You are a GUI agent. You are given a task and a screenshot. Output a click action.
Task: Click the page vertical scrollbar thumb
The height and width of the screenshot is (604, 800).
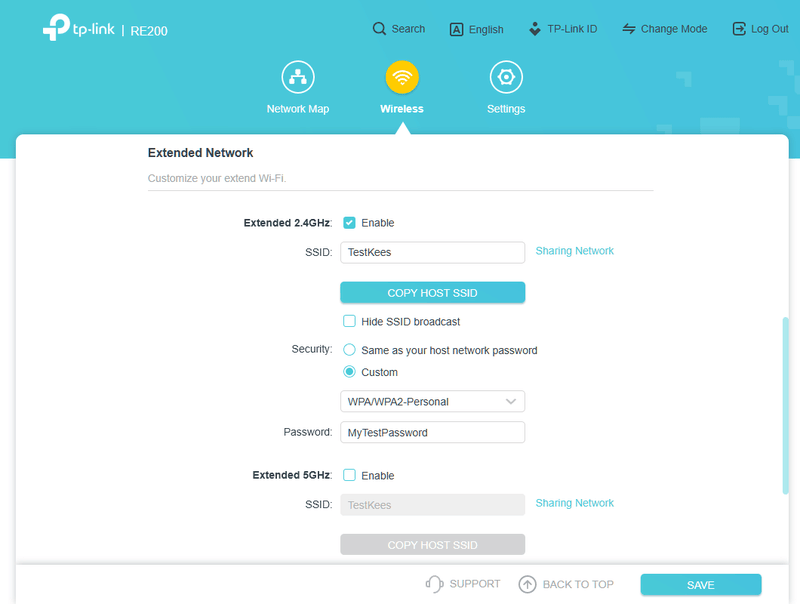click(x=786, y=406)
